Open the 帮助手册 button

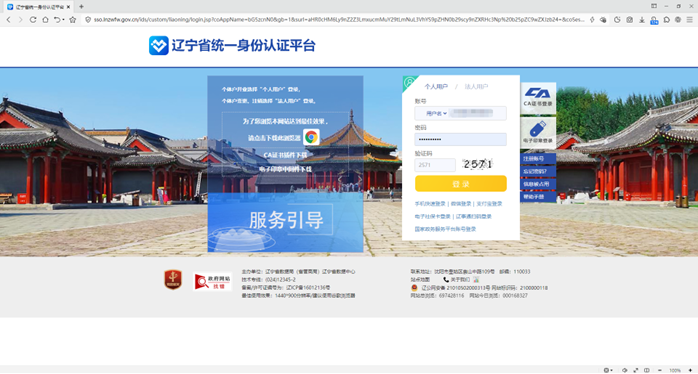[x=538, y=197]
